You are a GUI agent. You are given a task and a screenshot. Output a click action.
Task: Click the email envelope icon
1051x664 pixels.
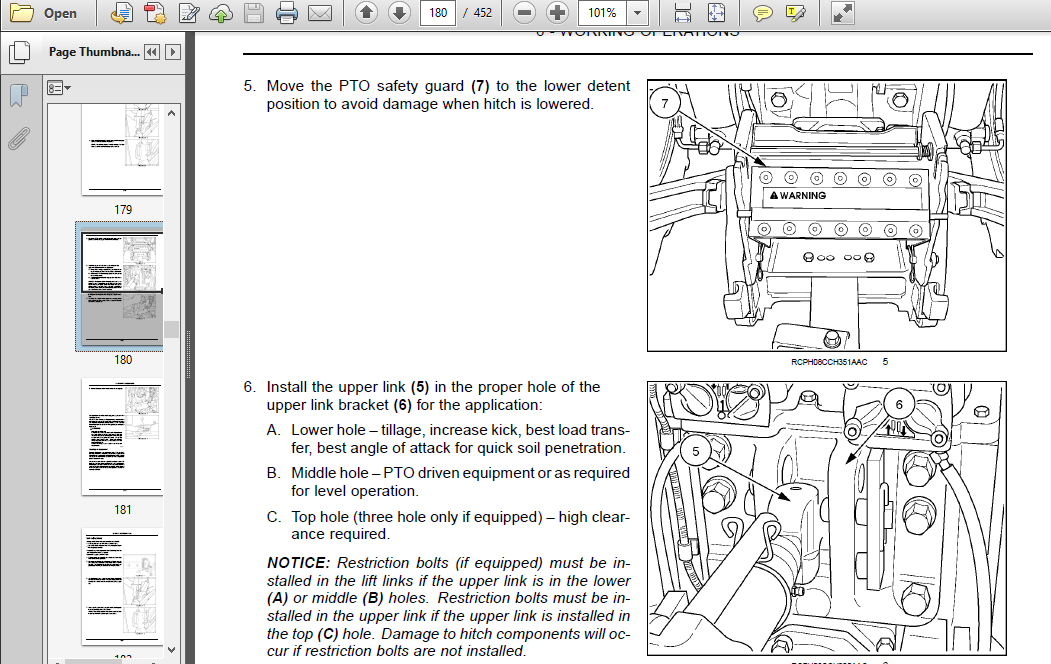click(x=320, y=13)
